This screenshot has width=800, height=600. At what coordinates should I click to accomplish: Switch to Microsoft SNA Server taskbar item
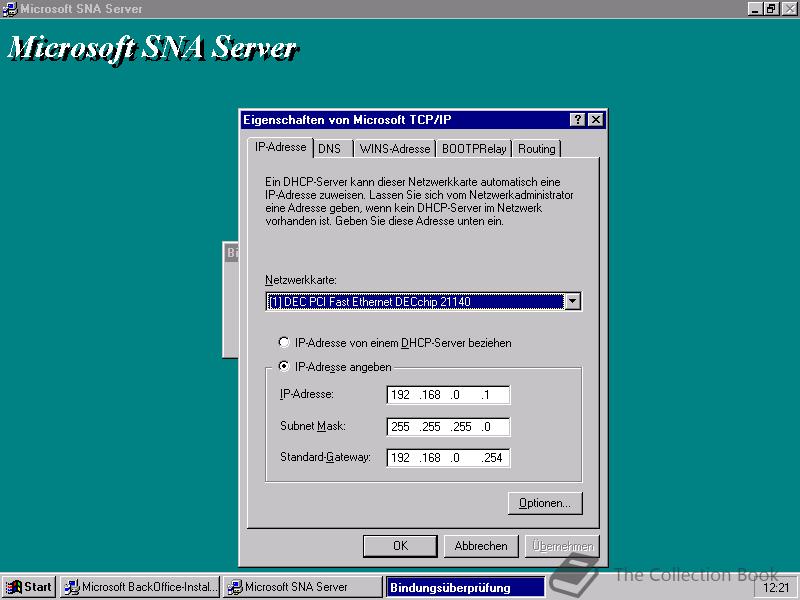303,587
